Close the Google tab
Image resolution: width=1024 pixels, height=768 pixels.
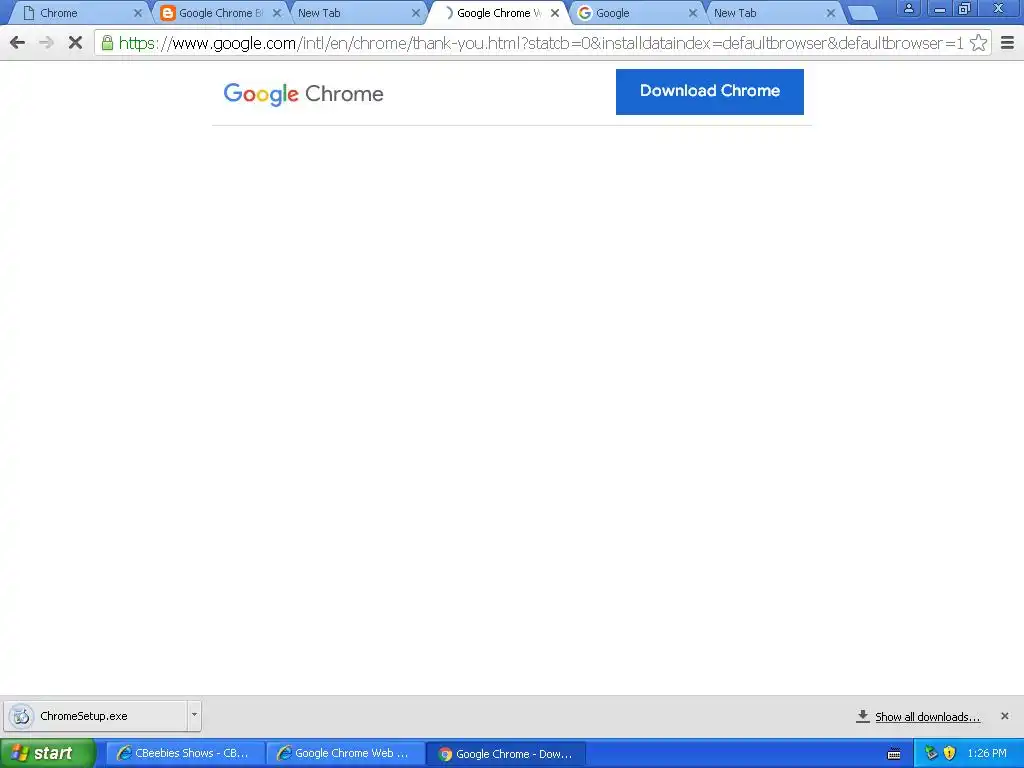693,13
